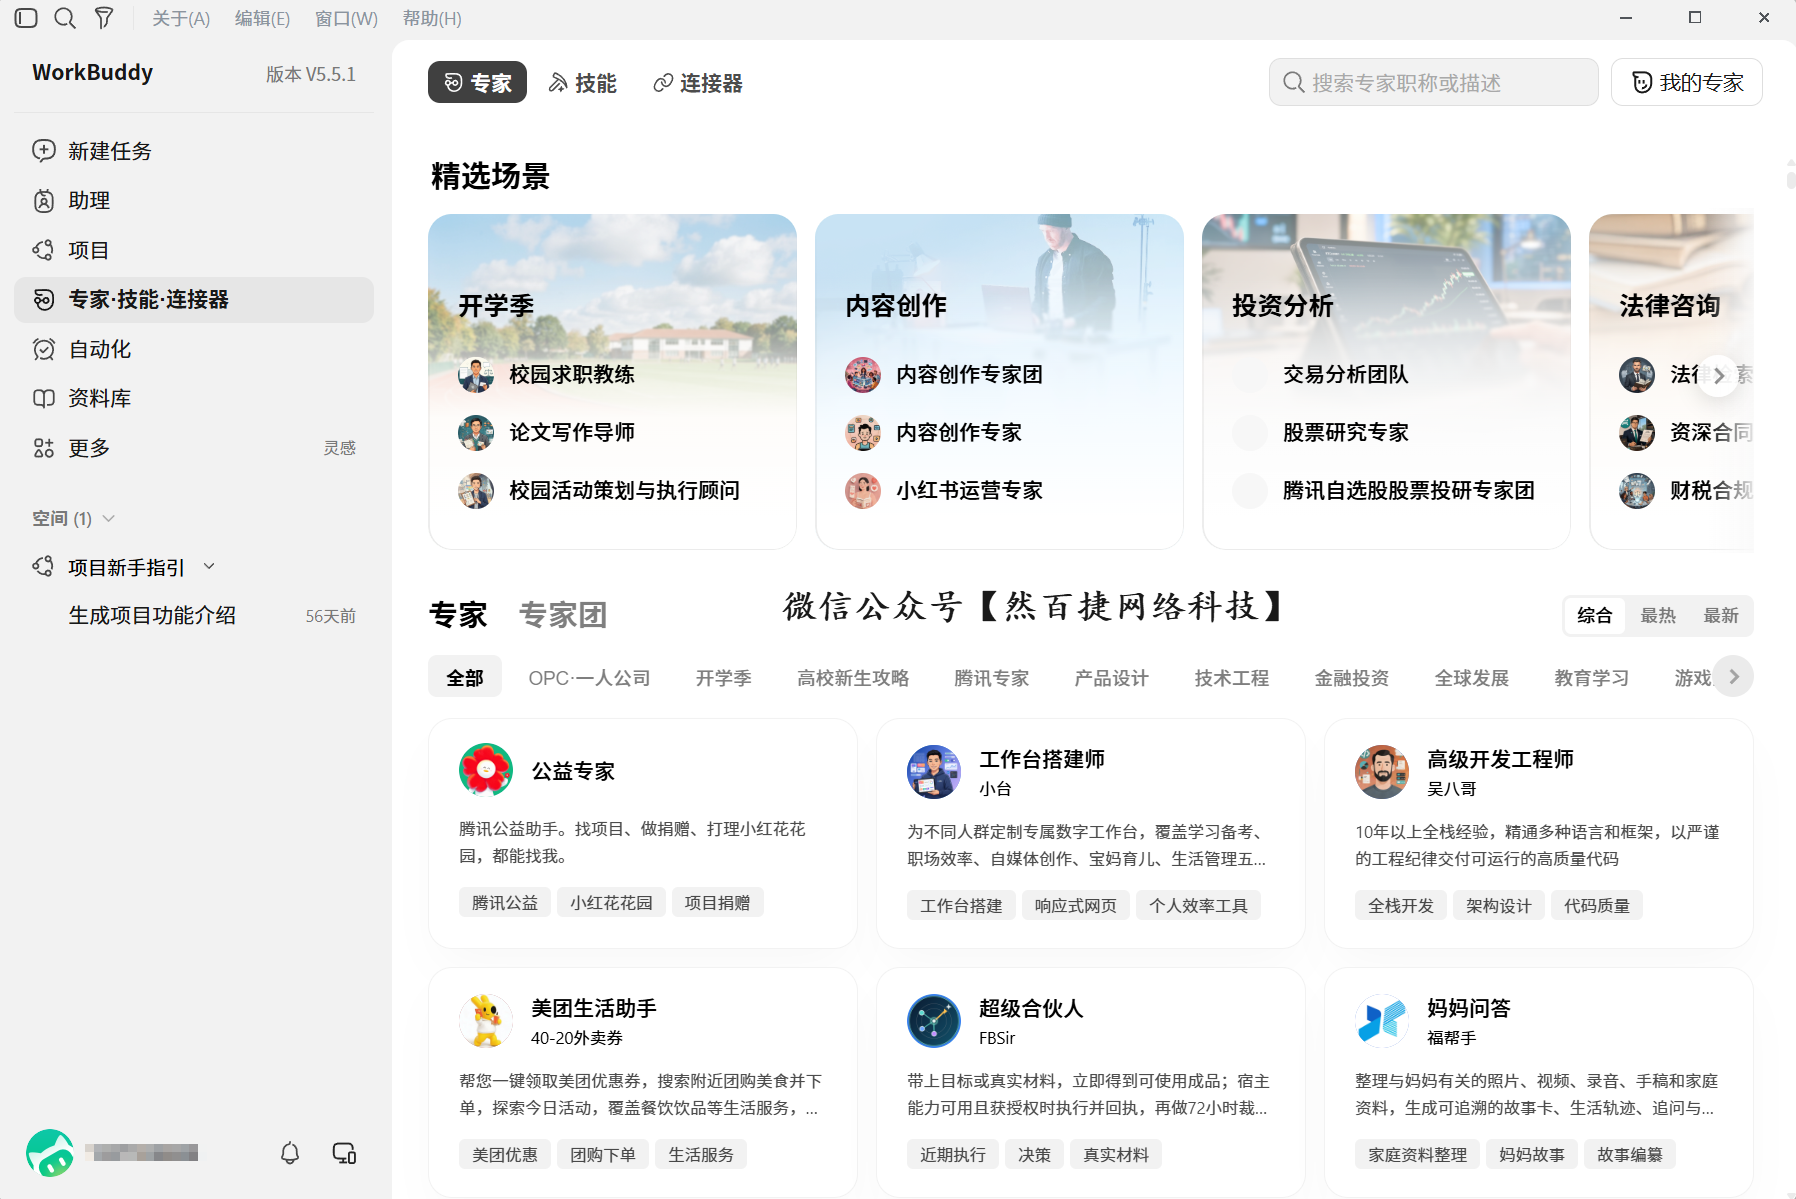Toggle the sidebar panel icon
The width and height of the screenshot is (1796, 1199).
tap(26, 18)
